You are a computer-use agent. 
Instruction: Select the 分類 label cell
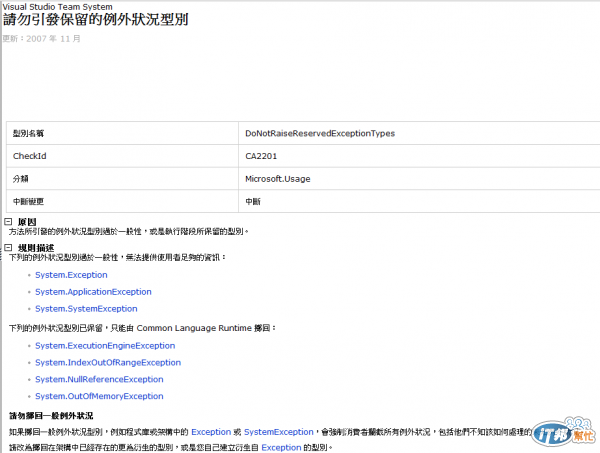tap(122, 179)
